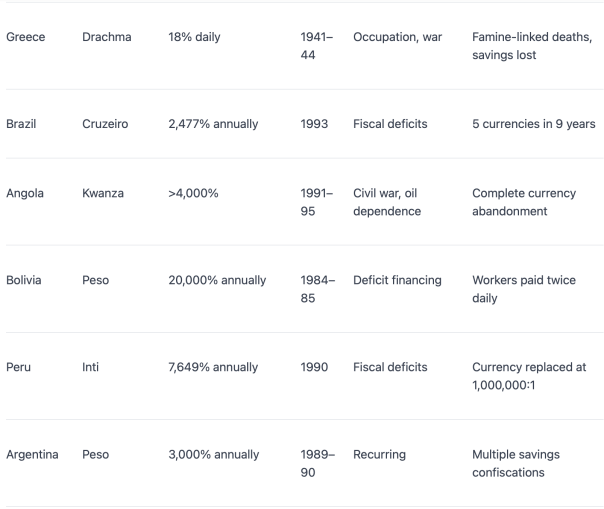This screenshot has width=604, height=509.
Task: Click the Peru country cell
Action: click(x=18, y=367)
